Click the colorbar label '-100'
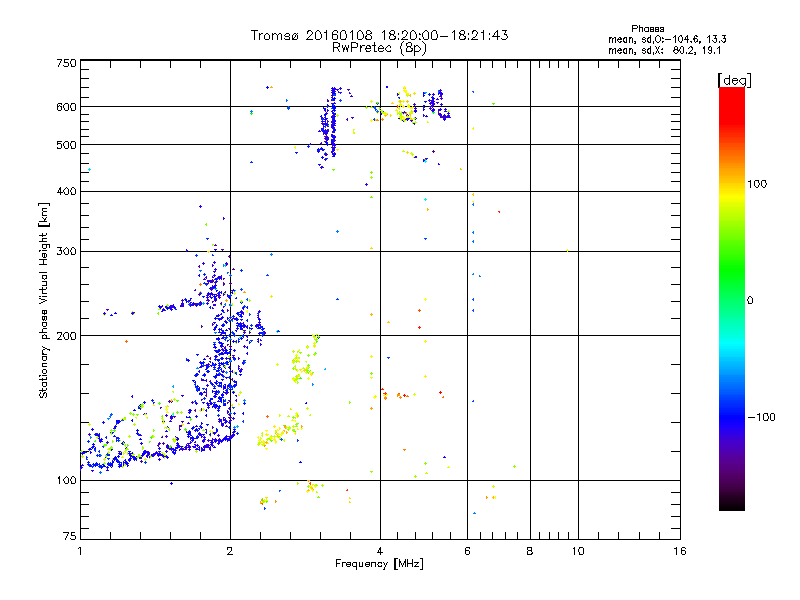This screenshot has height=600, width=800. [761, 417]
